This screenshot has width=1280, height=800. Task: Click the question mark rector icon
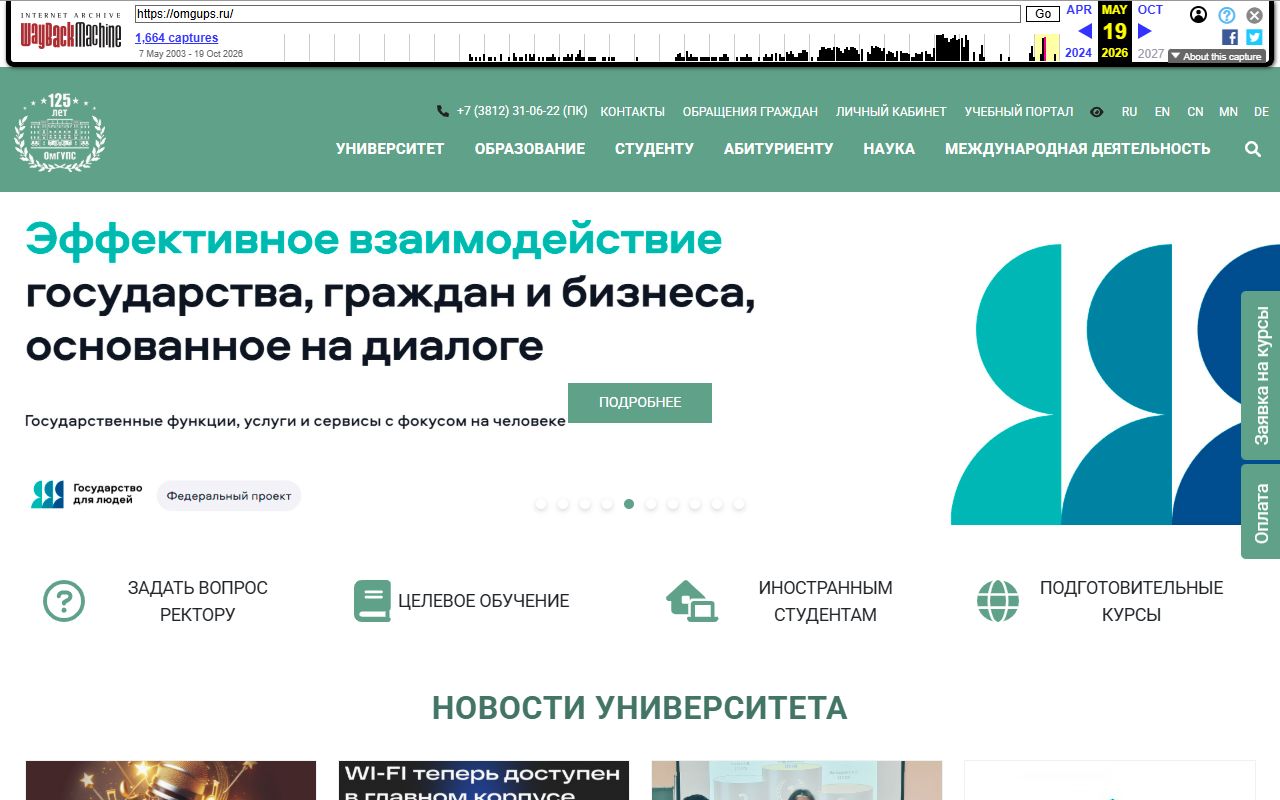64,601
